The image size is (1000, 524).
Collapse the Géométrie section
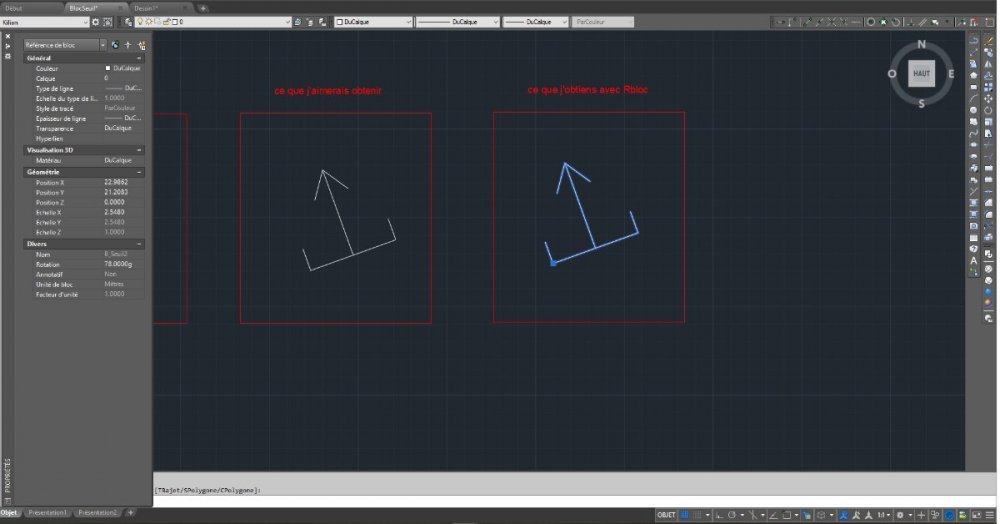point(139,173)
